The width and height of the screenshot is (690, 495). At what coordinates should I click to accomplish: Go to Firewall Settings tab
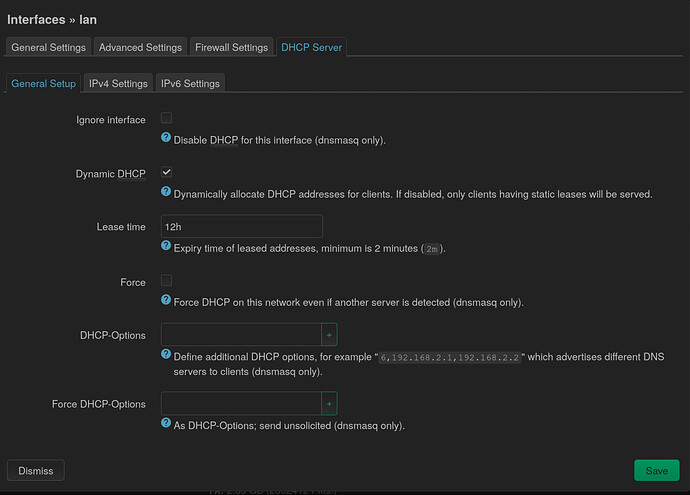click(230, 47)
